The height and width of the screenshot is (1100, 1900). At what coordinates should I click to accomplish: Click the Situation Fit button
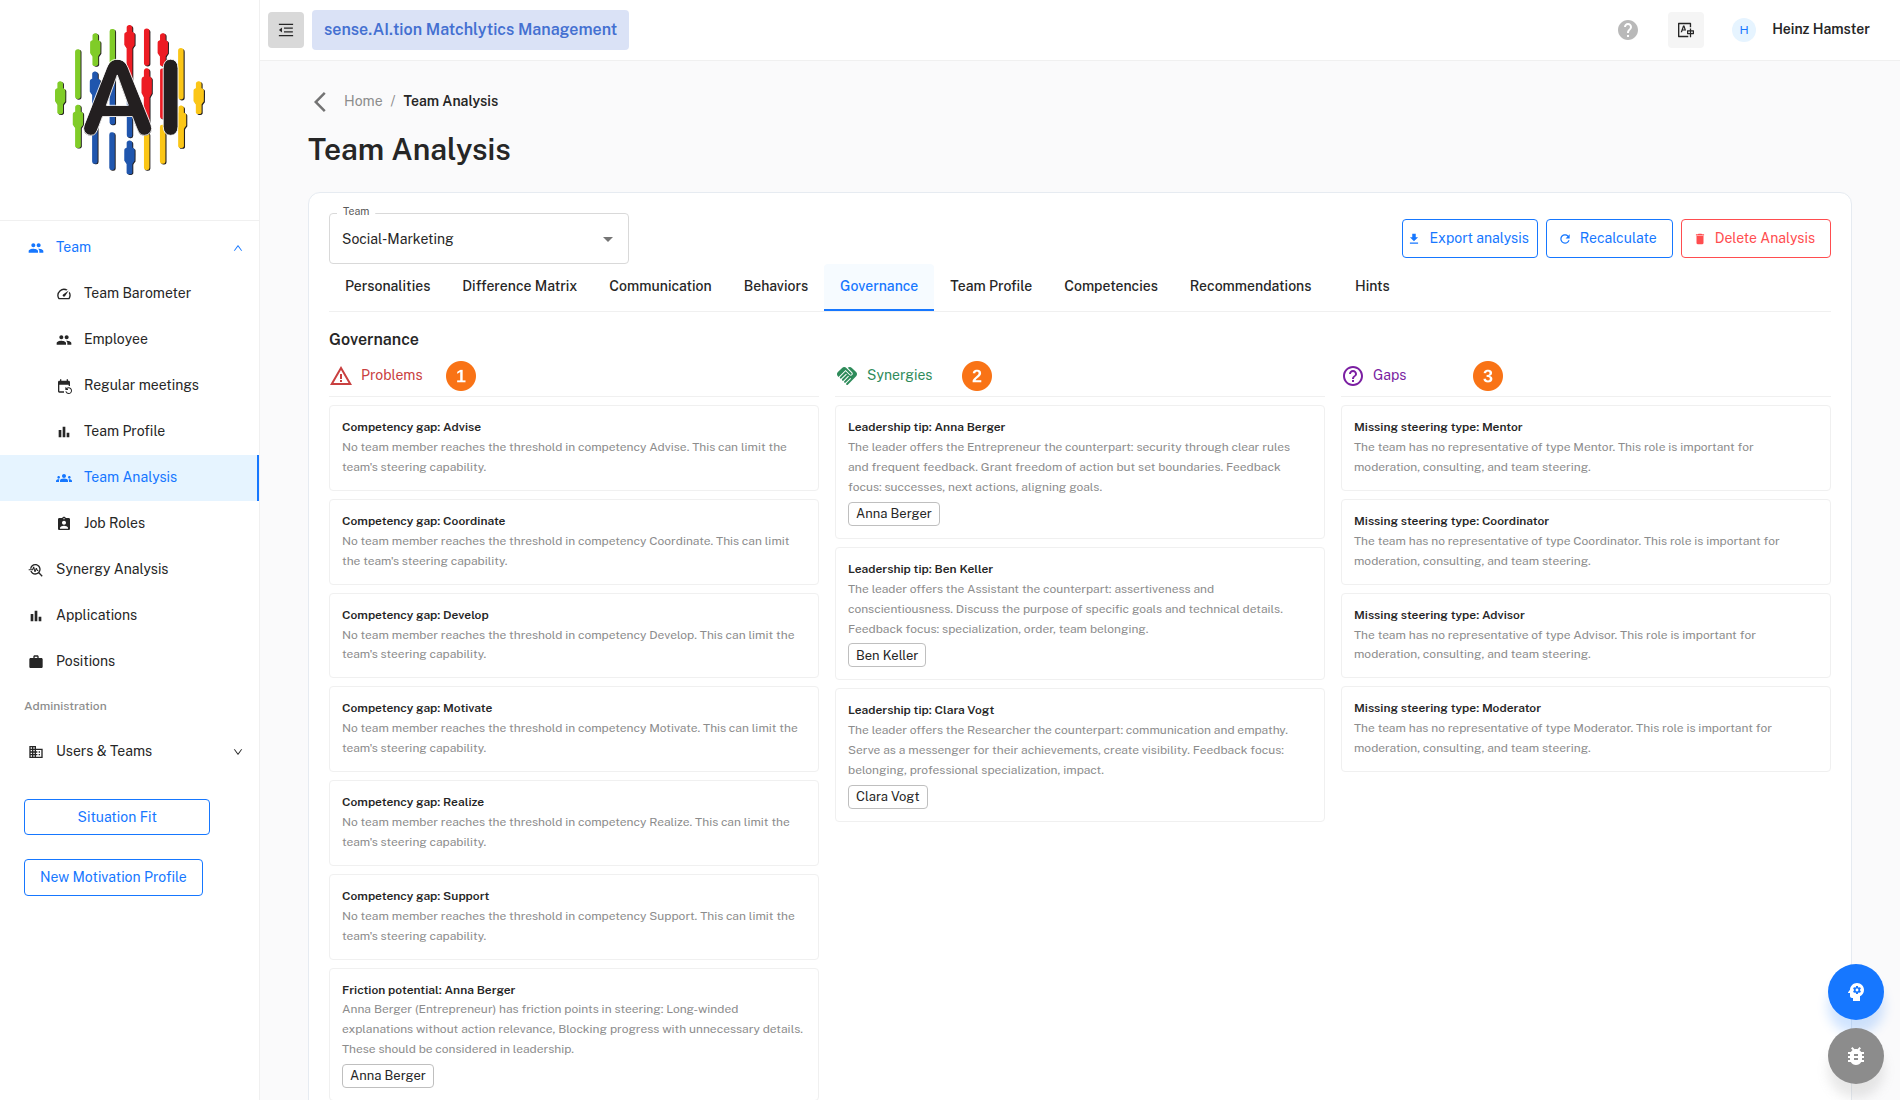(x=117, y=817)
